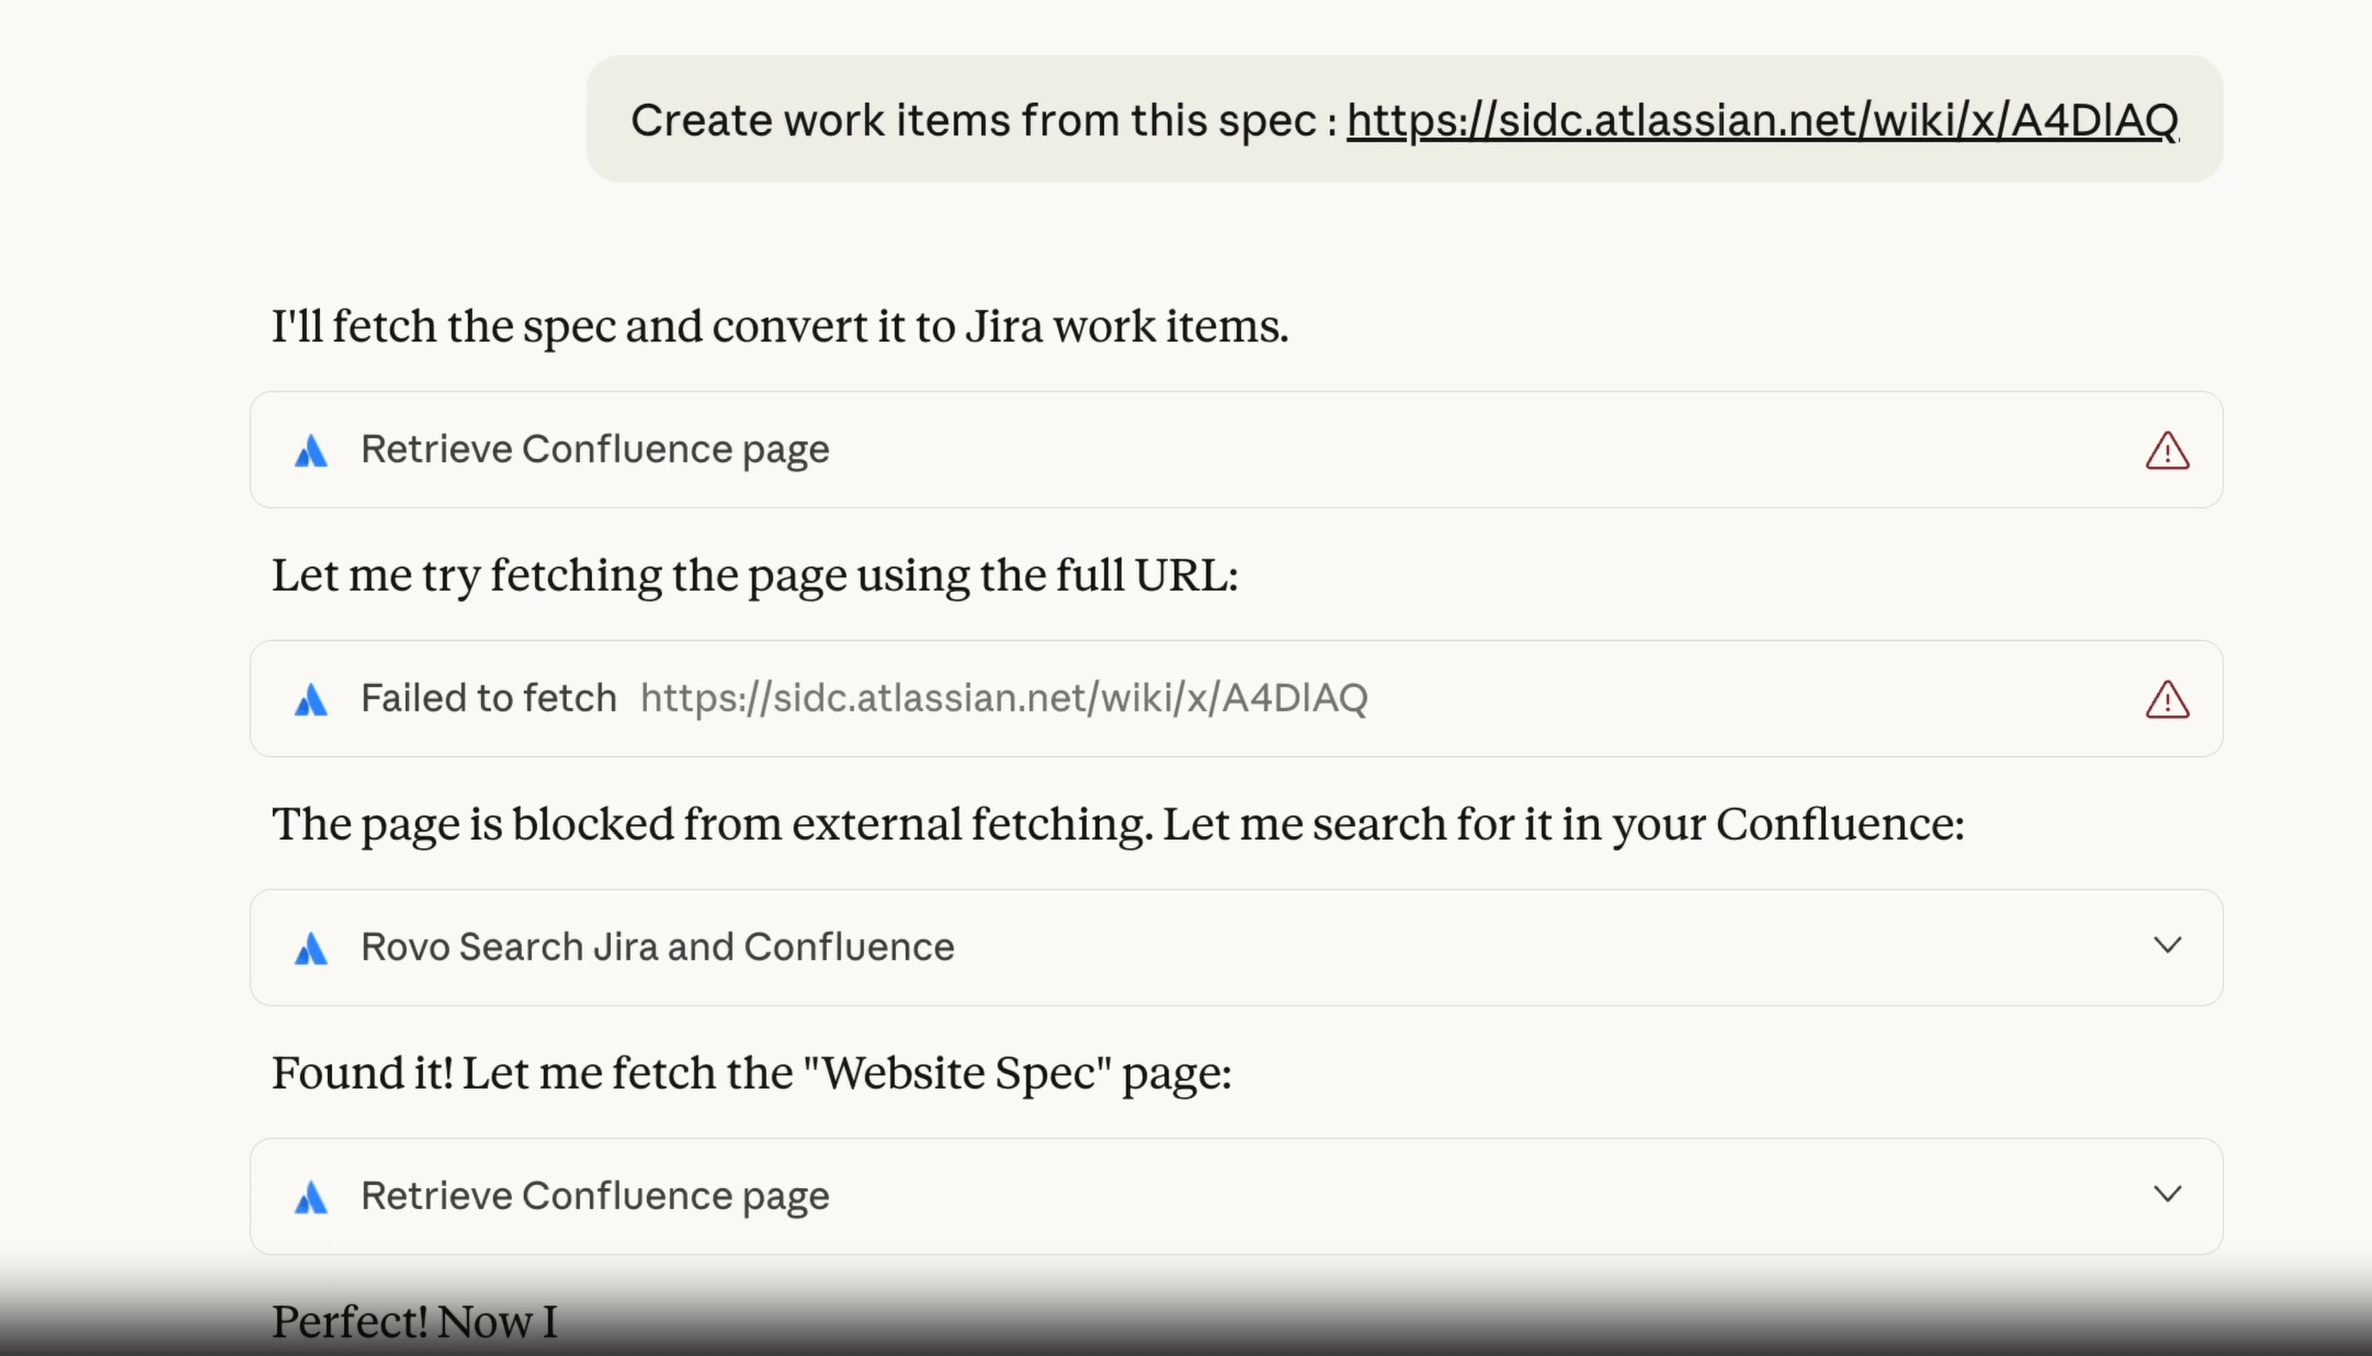The height and width of the screenshot is (1356, 2372).
Task: Open the sidc.atlassian.net spec link in user message
Action: pos(1762,120)
